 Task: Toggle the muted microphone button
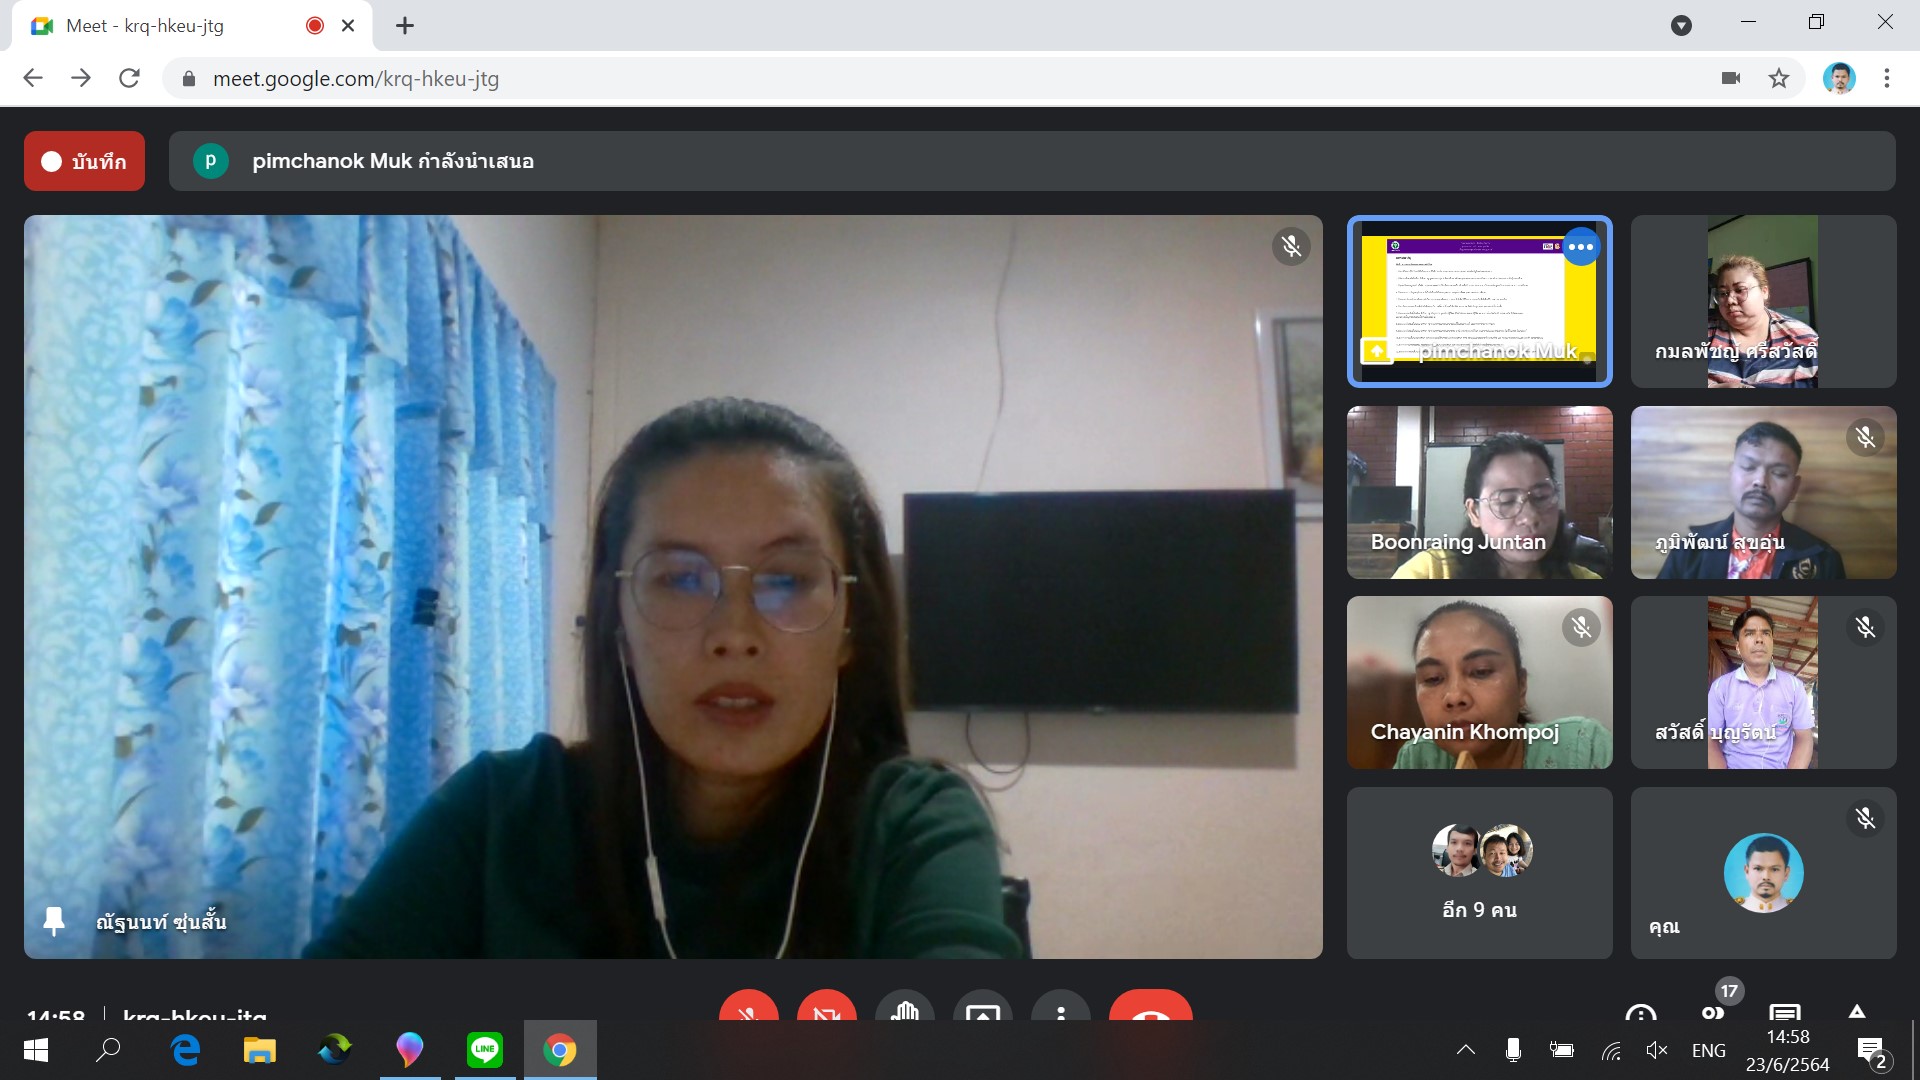(748, 1007)
